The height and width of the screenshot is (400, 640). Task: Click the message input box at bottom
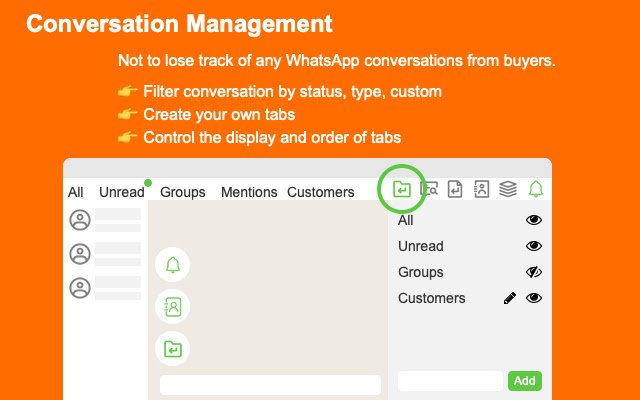(x=270, y=385)
